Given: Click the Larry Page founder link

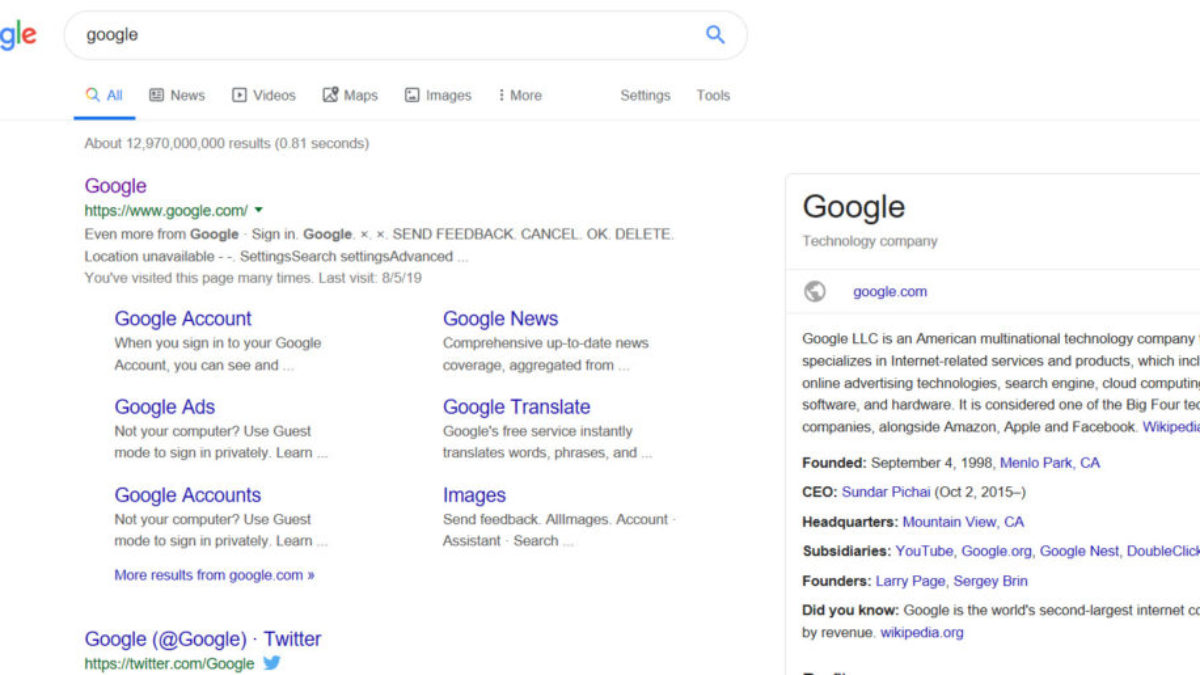Looking at the screenshot, I should [910, 581].
